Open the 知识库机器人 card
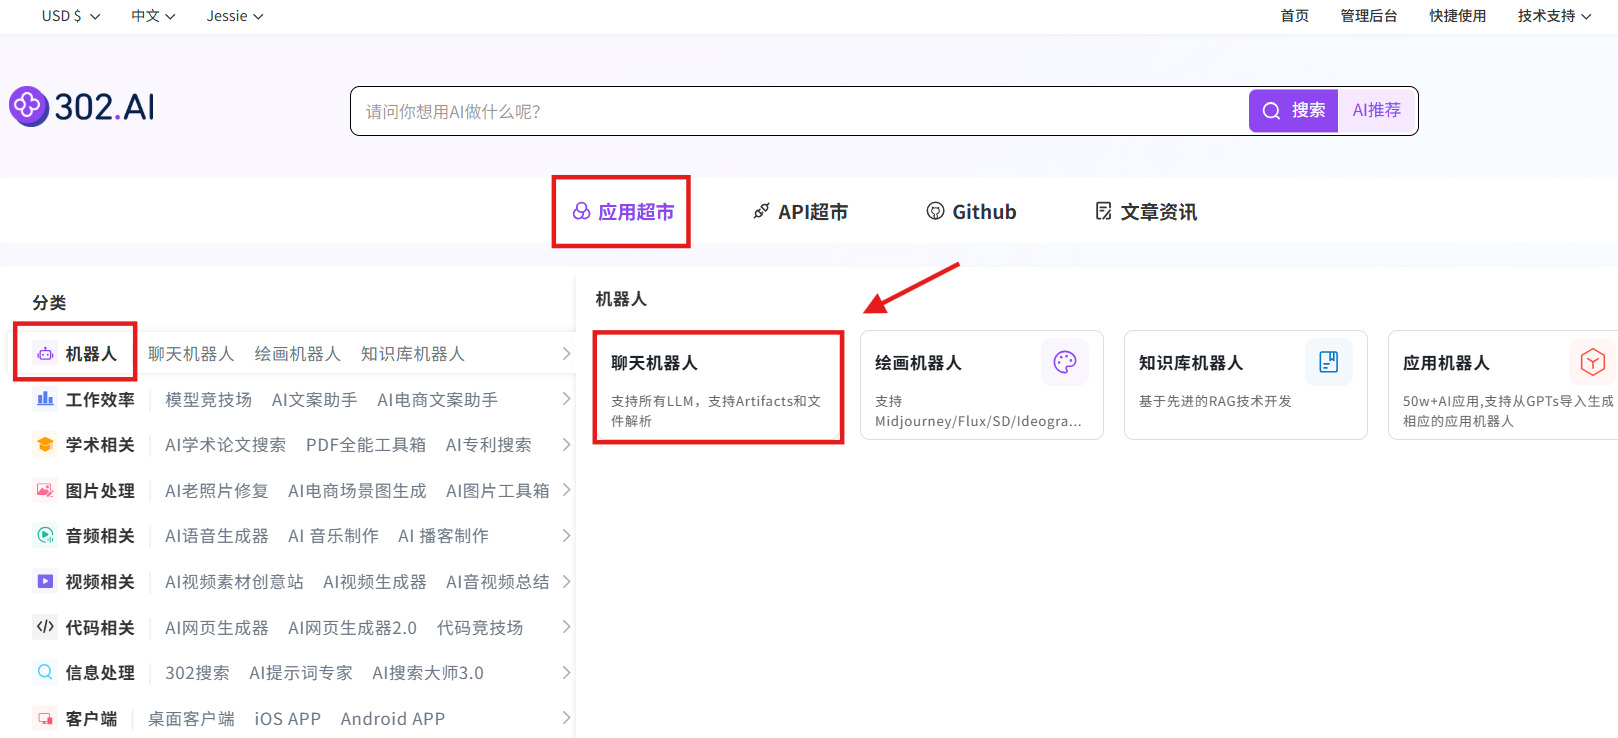 (1246, 385)
